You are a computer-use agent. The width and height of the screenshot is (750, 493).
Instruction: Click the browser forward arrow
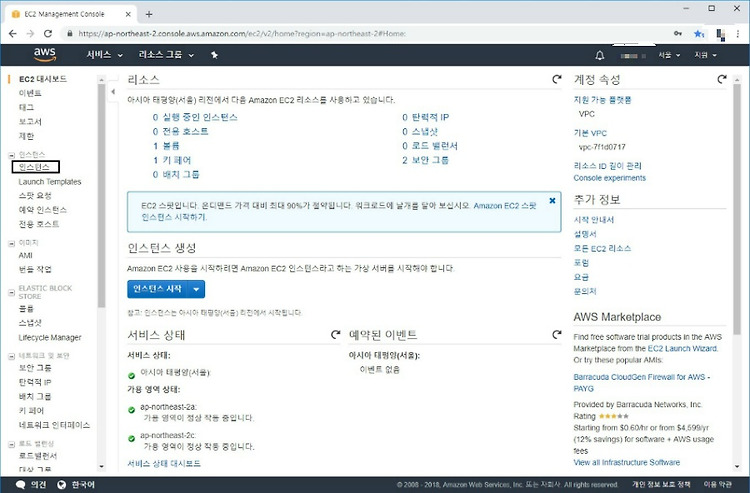click(30, 33)
